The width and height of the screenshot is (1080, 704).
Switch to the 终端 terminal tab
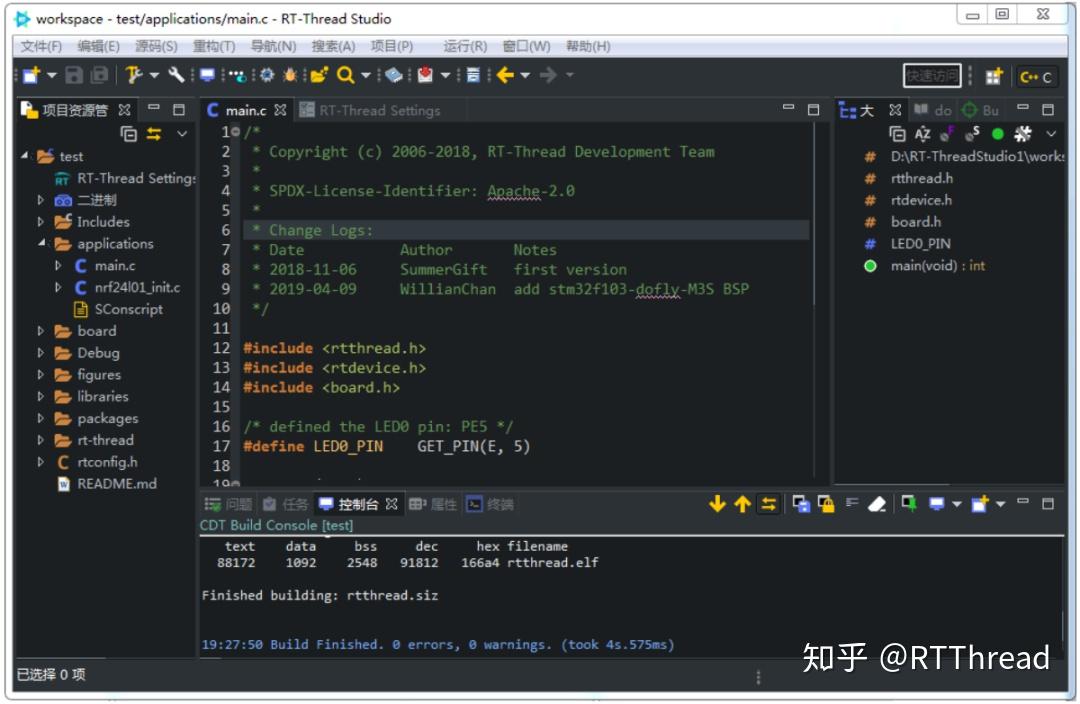pos(490,504)
